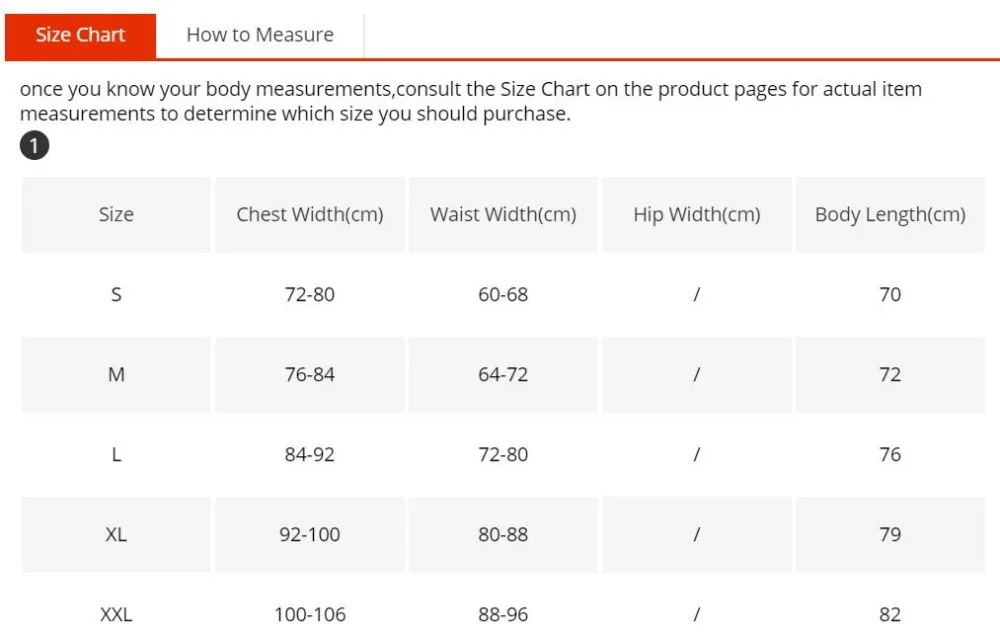Click chest width value 72-80
Image resolution: width=1000 pixels, height=644 pixels.
pyautogui.click(x=310, y=295)
